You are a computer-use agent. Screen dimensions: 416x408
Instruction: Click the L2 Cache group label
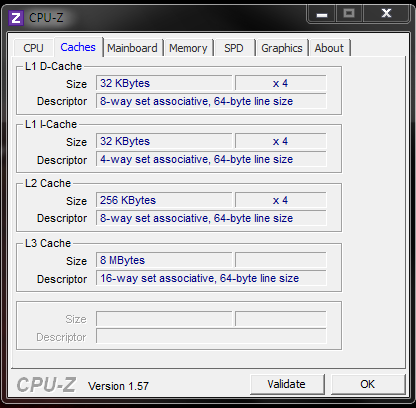click(48, 183)
